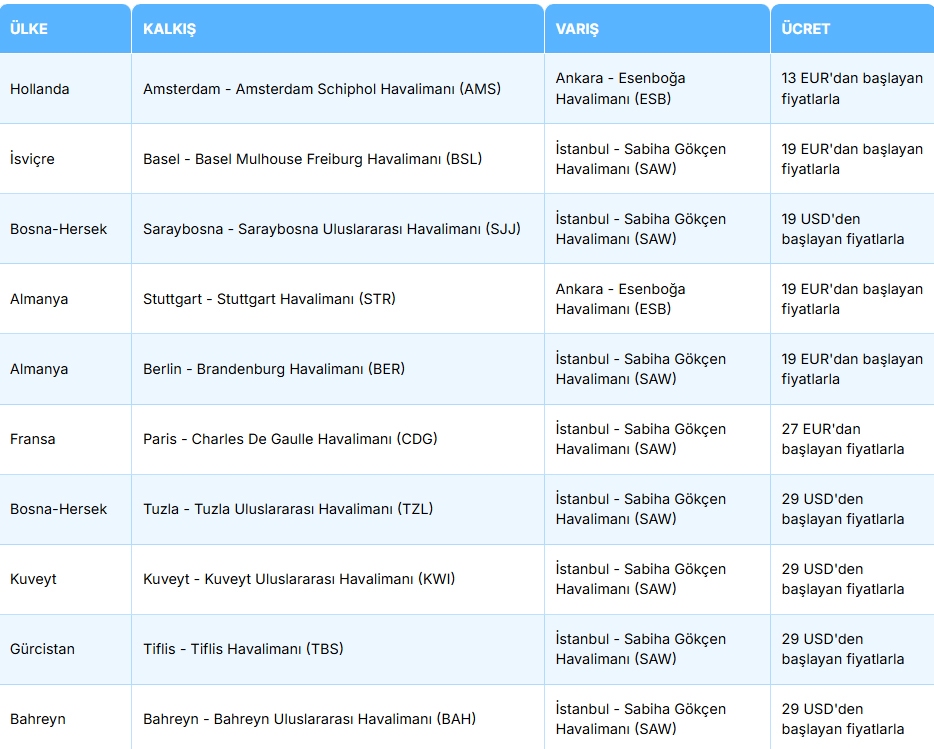Select the Gürcistan country cell
This screenshot has width=934, height=749.
click(42, 649)
